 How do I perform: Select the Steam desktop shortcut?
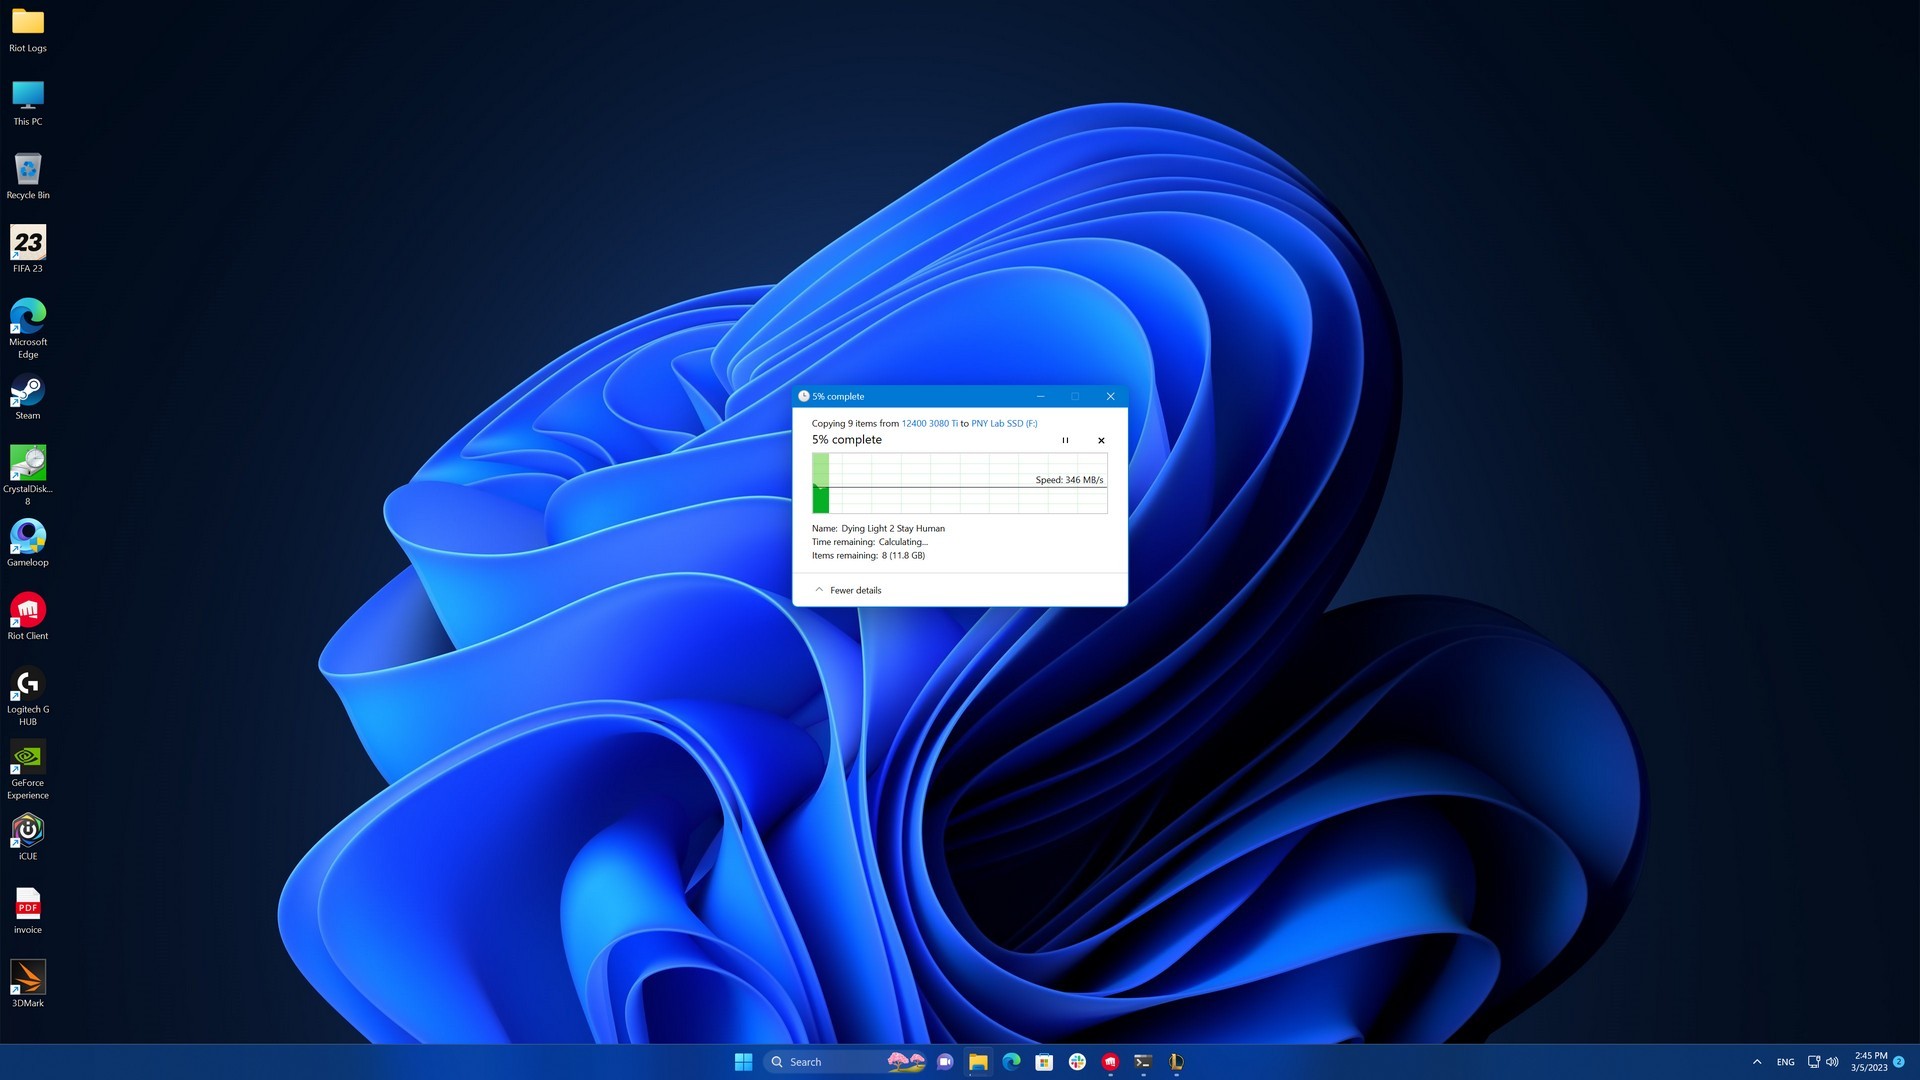pyautogui.click(x=28, y=397)
